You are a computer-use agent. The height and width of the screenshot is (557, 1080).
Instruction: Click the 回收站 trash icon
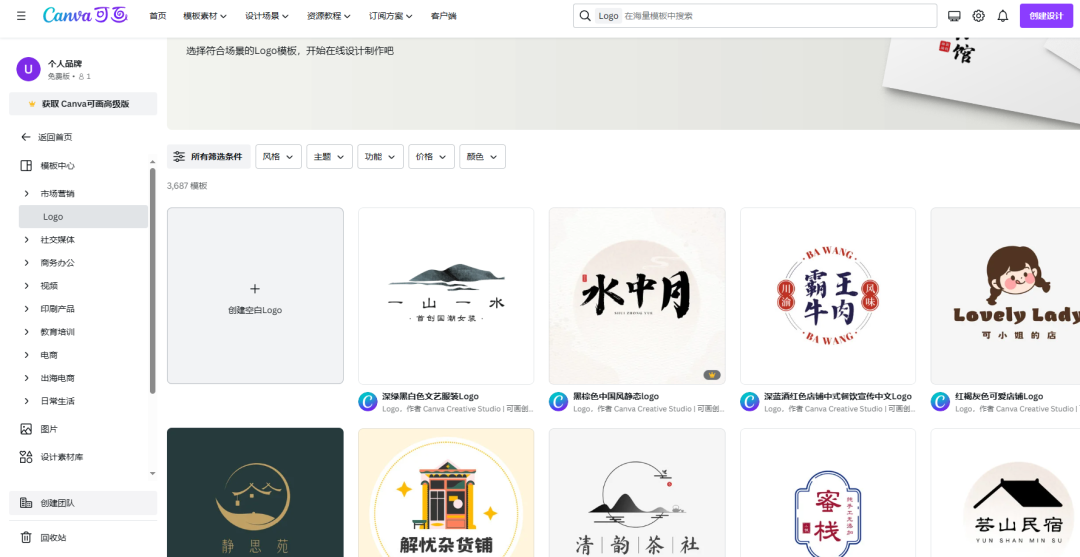[x=25, y=538]
